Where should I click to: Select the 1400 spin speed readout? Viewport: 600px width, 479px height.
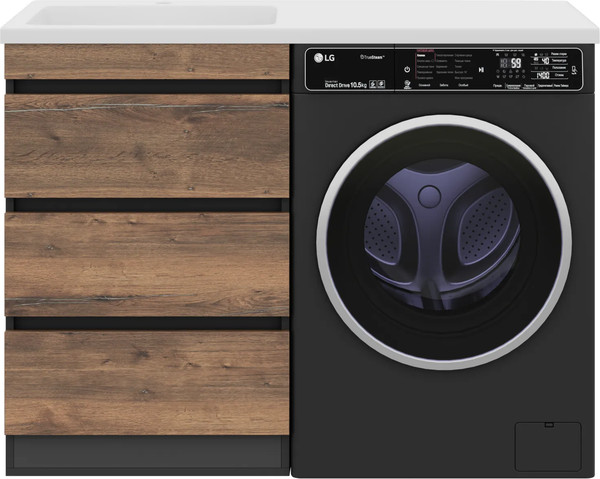pos(541,74)
